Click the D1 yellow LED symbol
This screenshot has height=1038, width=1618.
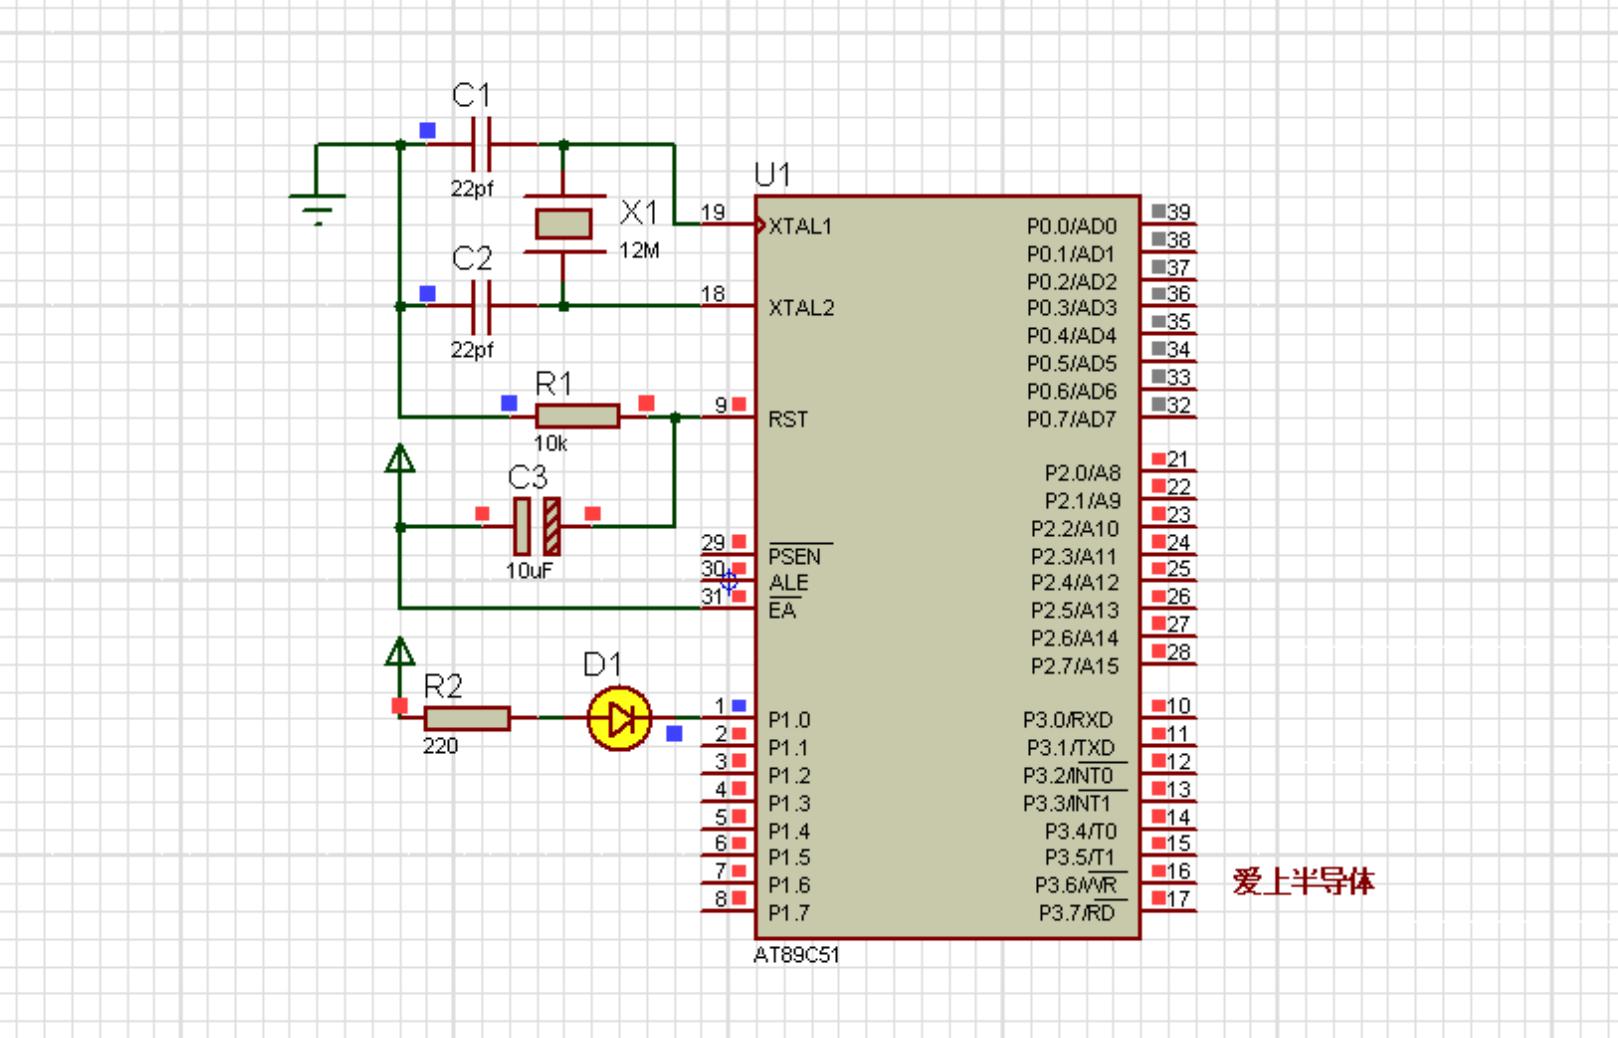(619, 718)
